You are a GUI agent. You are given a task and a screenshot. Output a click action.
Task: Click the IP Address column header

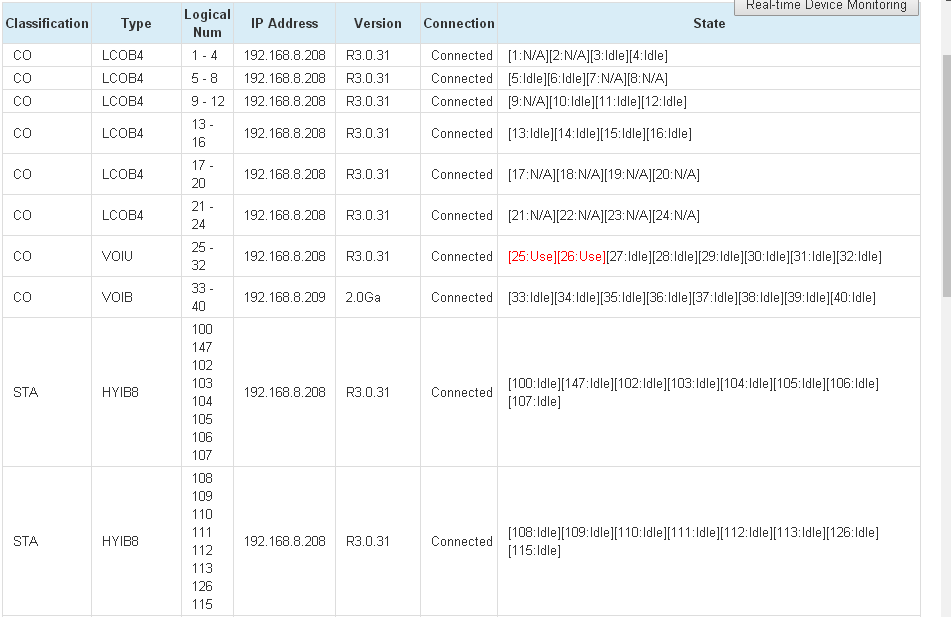285,23
